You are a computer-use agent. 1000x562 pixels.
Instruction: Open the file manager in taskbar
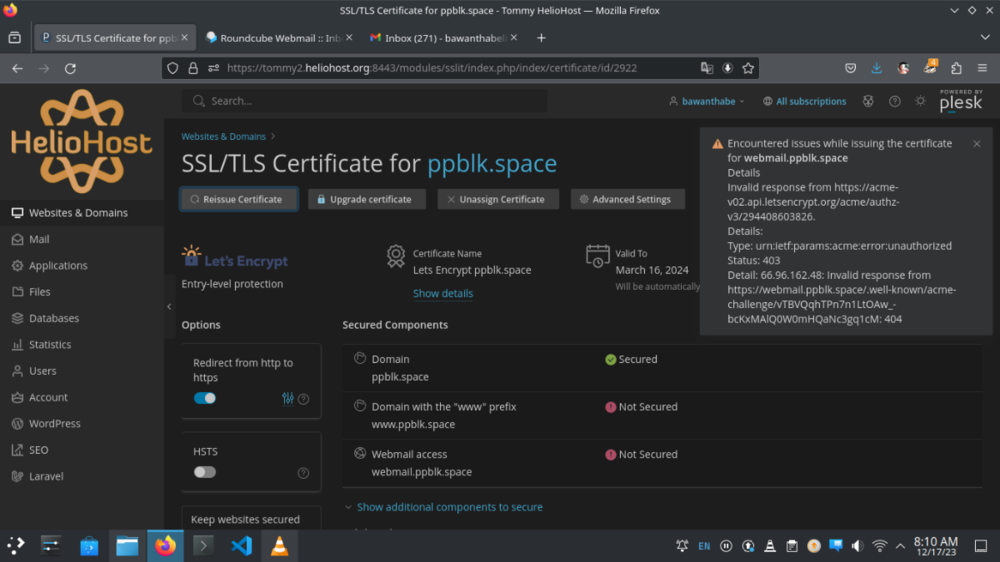pyautogui.click(x=127, y=546)
